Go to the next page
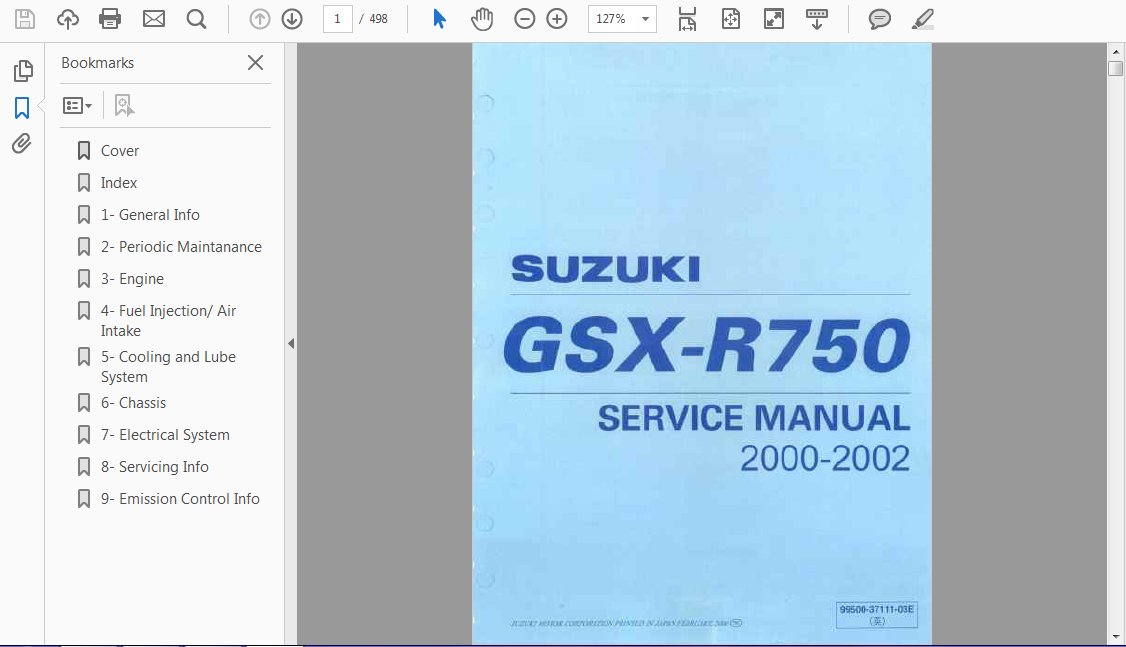Image resolution: width=1126 pixels, height=647 pixels. pyautogui.click(x=292, y=19)
